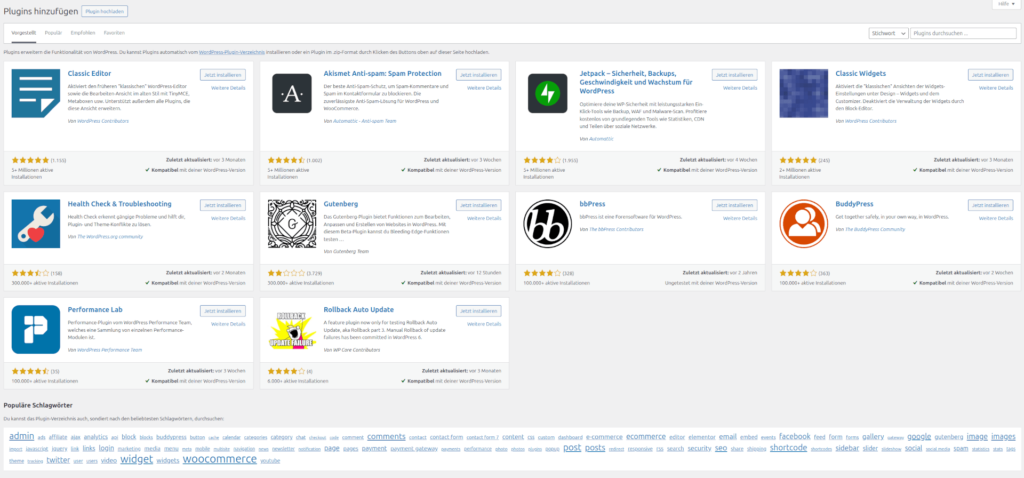Switch to the Vorgestellt tab
1024x478 pixels.
tap(24, 33)
